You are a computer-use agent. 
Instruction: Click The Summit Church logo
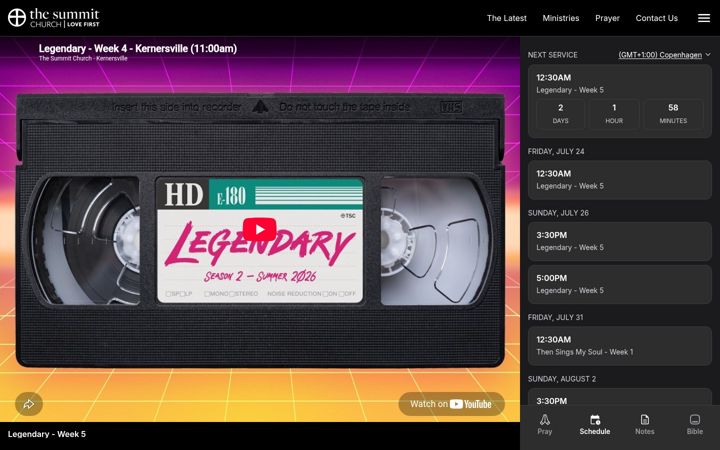point(54,18)
